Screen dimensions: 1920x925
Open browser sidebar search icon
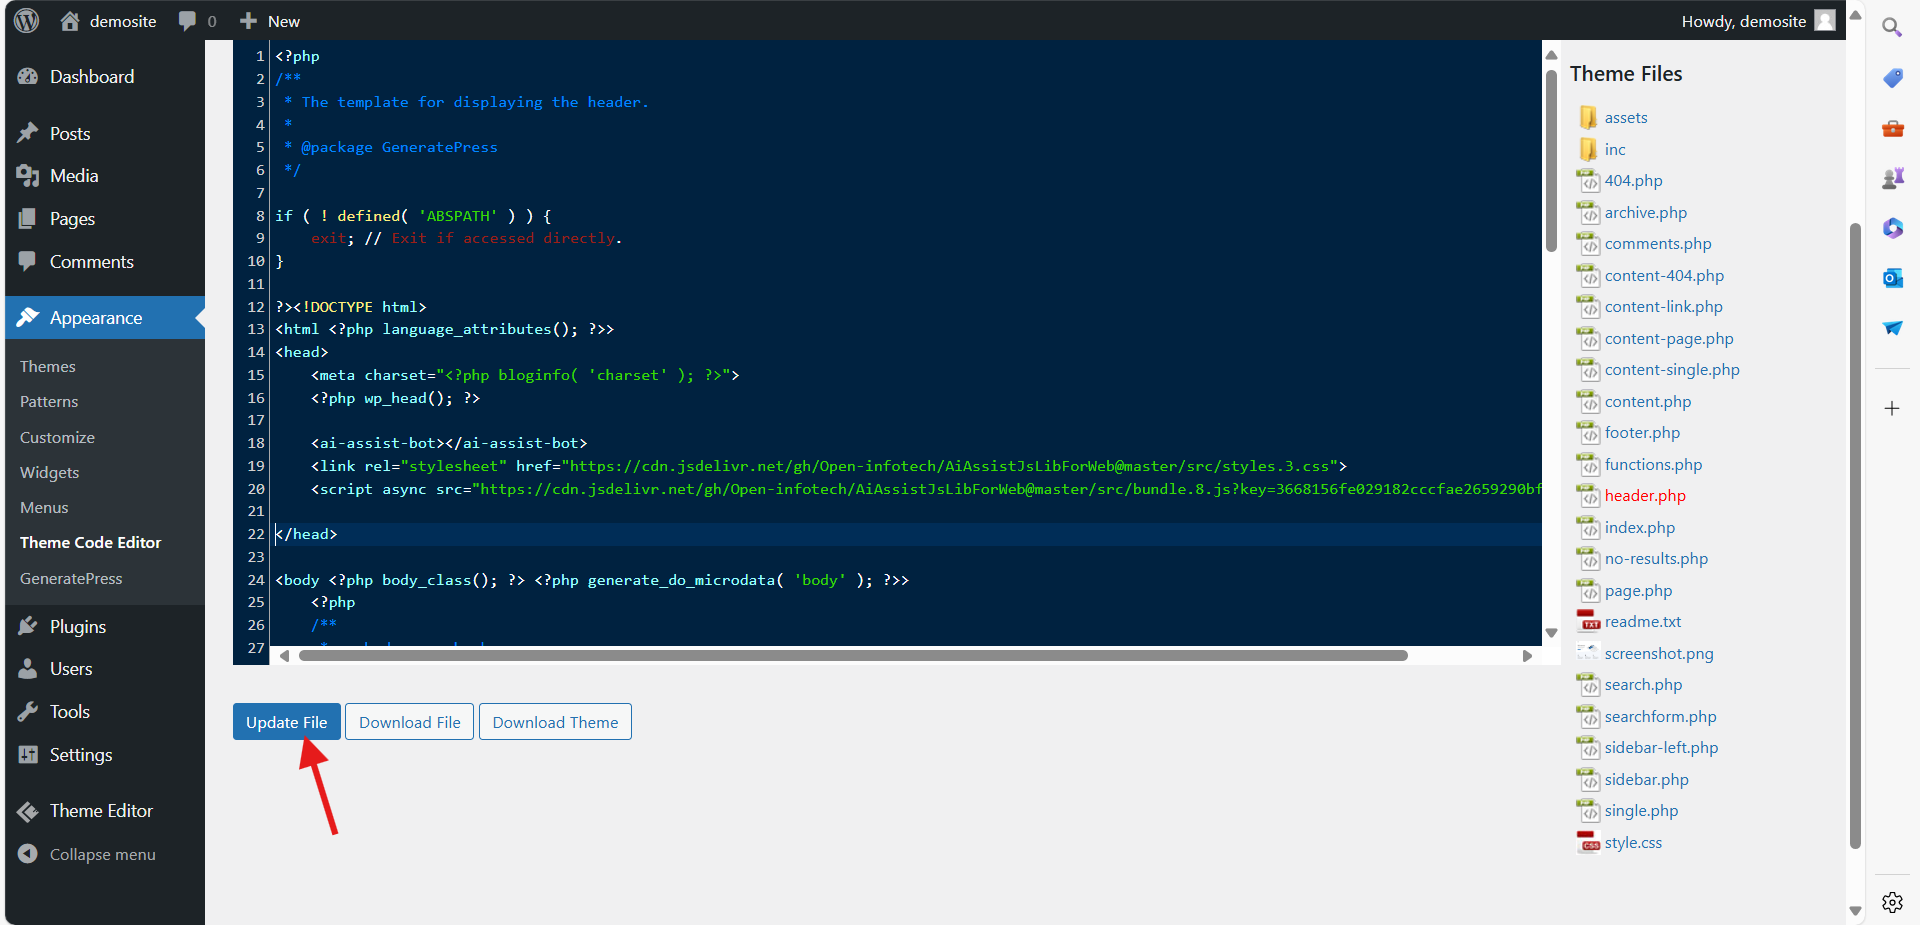pyautogui.click(x=1892, y=27)
